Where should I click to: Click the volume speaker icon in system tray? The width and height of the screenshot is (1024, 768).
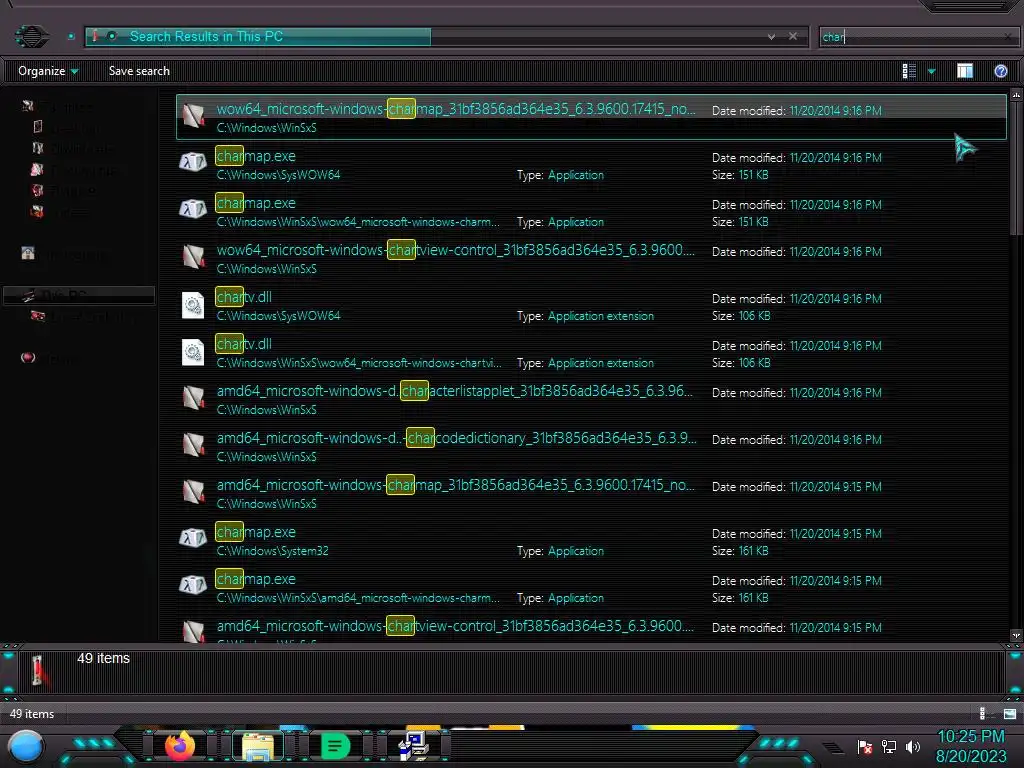pos(912,746)
